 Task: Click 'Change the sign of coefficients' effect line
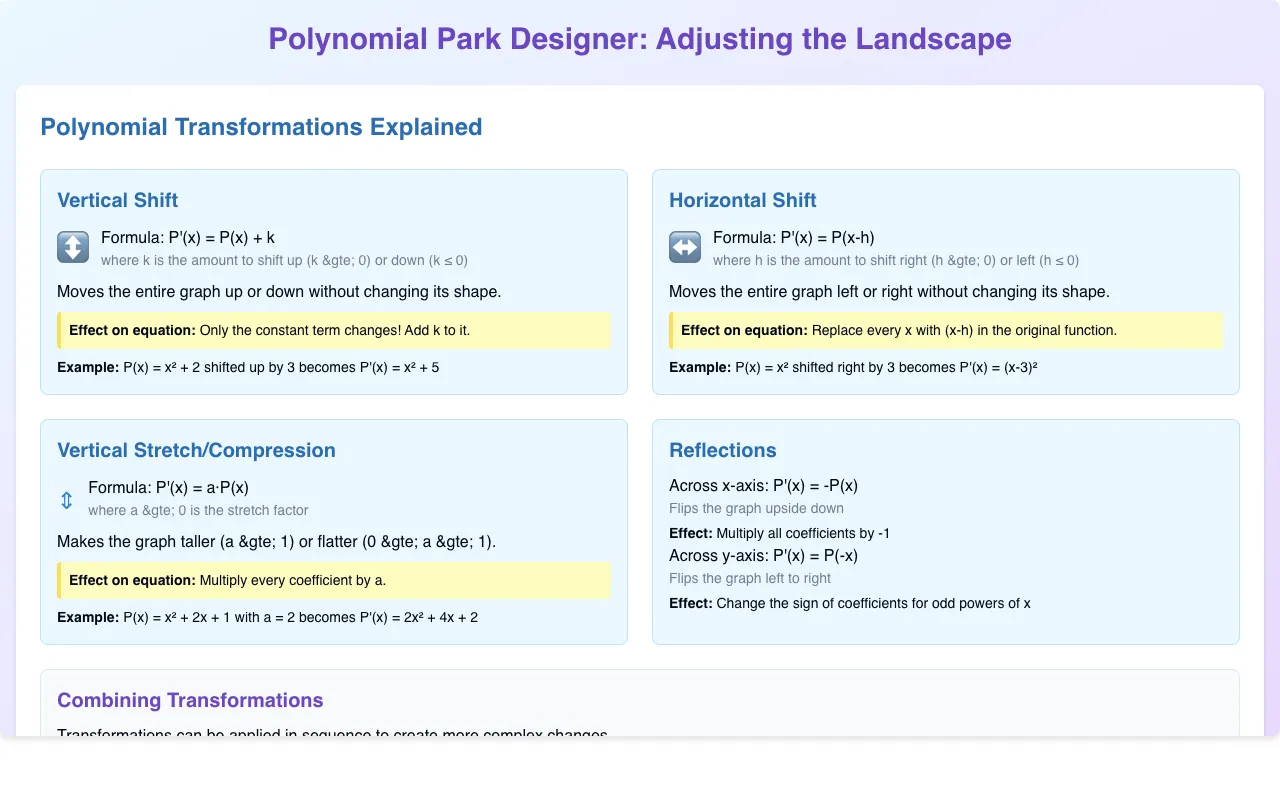[x=850, y=603]
